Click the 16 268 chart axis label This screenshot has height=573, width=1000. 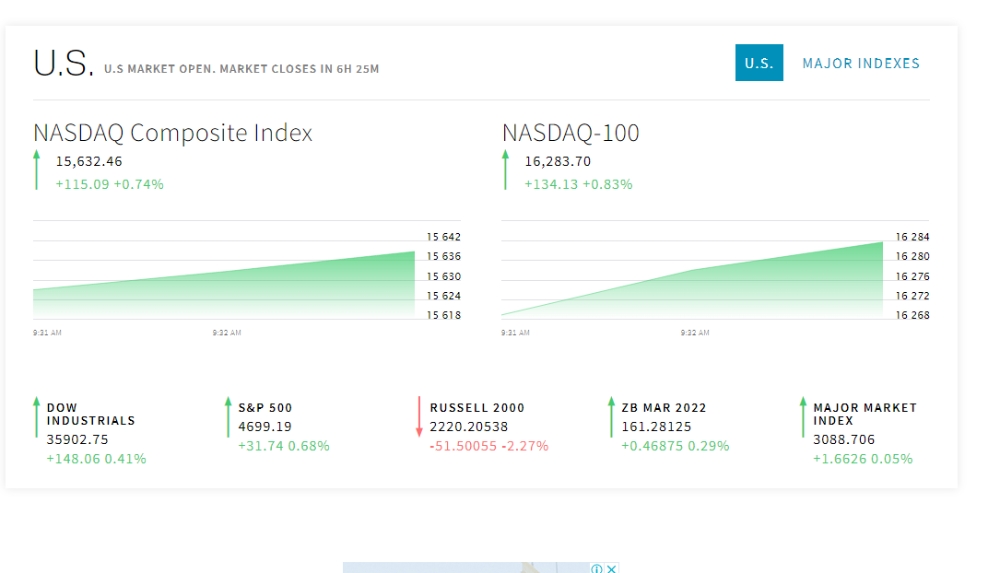click(913, 315)
